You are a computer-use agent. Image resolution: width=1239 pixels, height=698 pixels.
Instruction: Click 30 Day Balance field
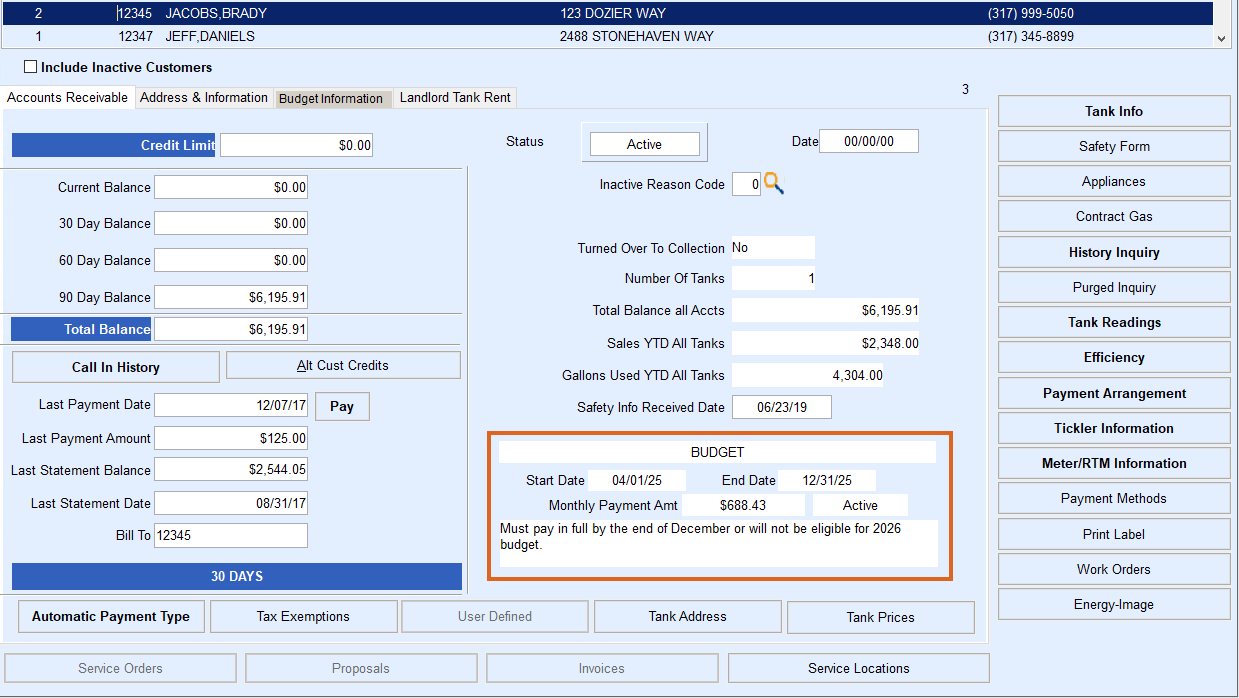tap(231, 223)
